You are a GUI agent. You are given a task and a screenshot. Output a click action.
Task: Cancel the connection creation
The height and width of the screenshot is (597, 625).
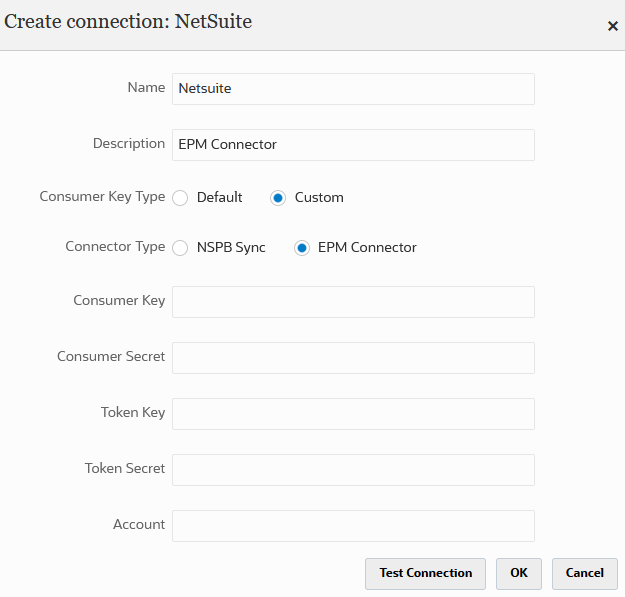pos(584,574)
